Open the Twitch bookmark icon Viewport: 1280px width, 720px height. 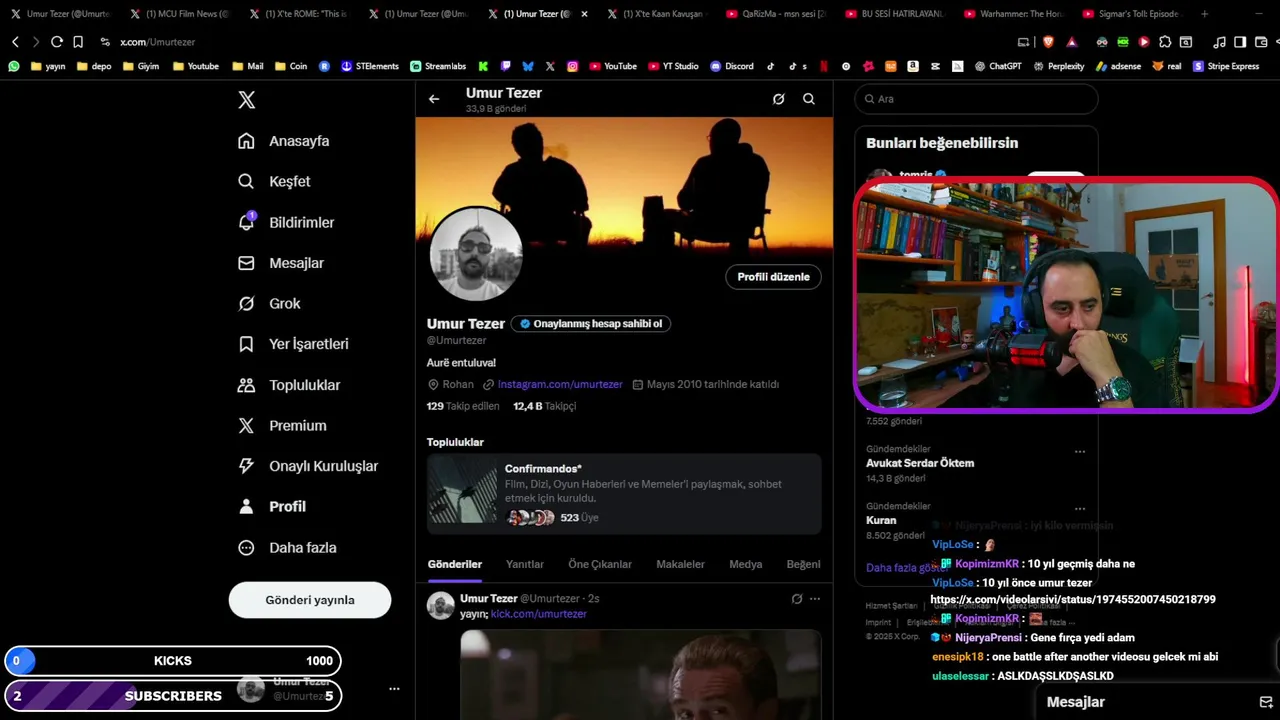click(506, 66)
